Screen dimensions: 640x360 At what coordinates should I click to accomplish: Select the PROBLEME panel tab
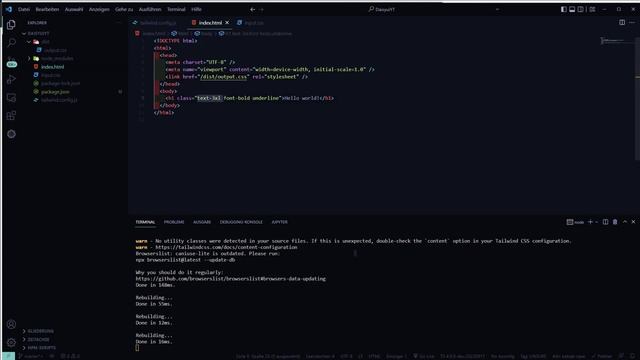pyautogui.click(x=174, y=222)
